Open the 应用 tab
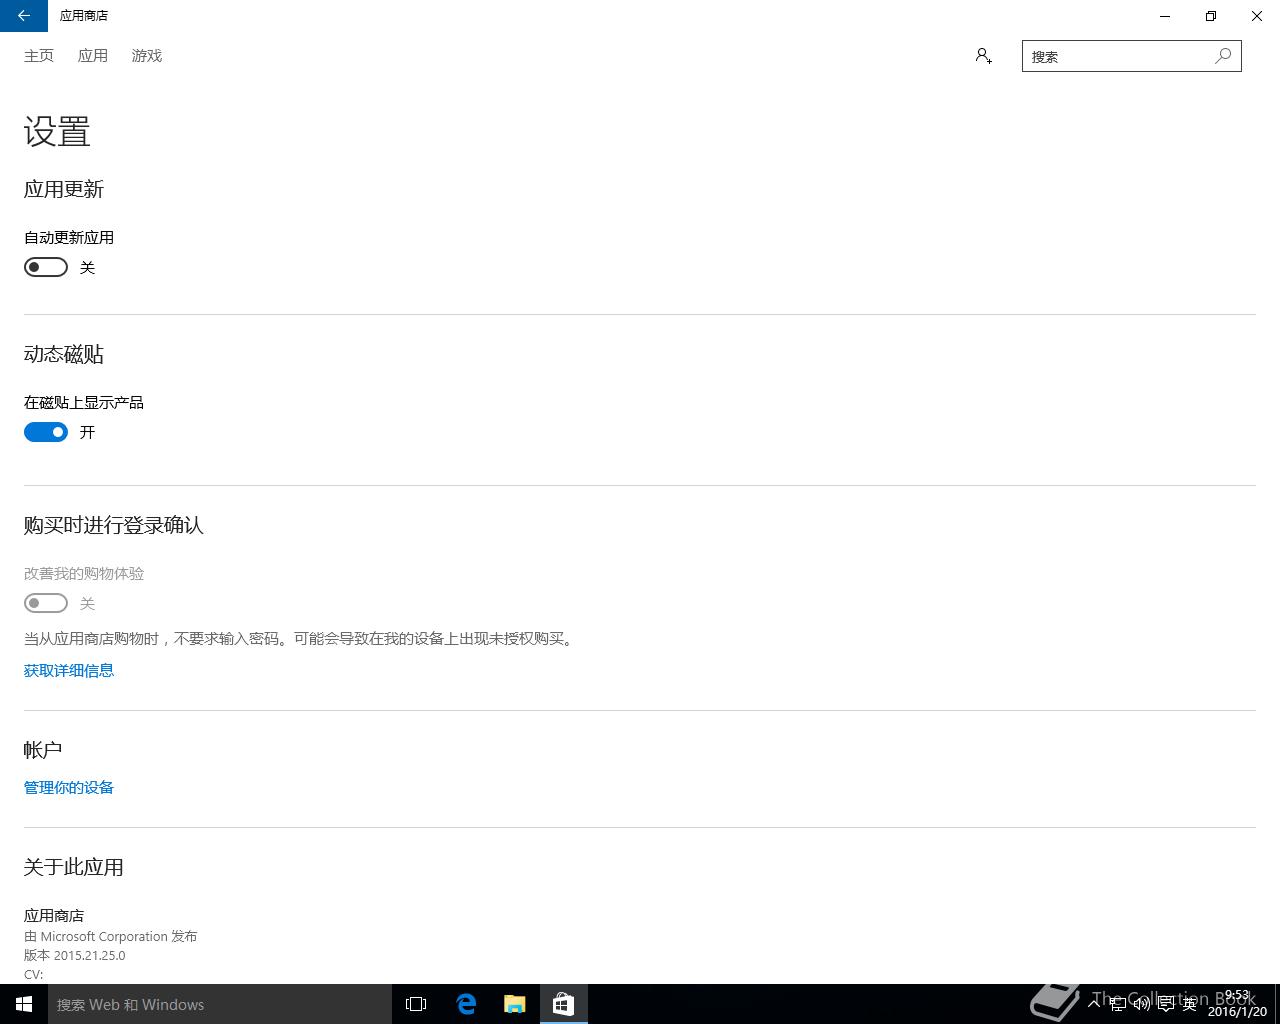1280x1024 pixels. pyautogui.click(x=93, y=56)
